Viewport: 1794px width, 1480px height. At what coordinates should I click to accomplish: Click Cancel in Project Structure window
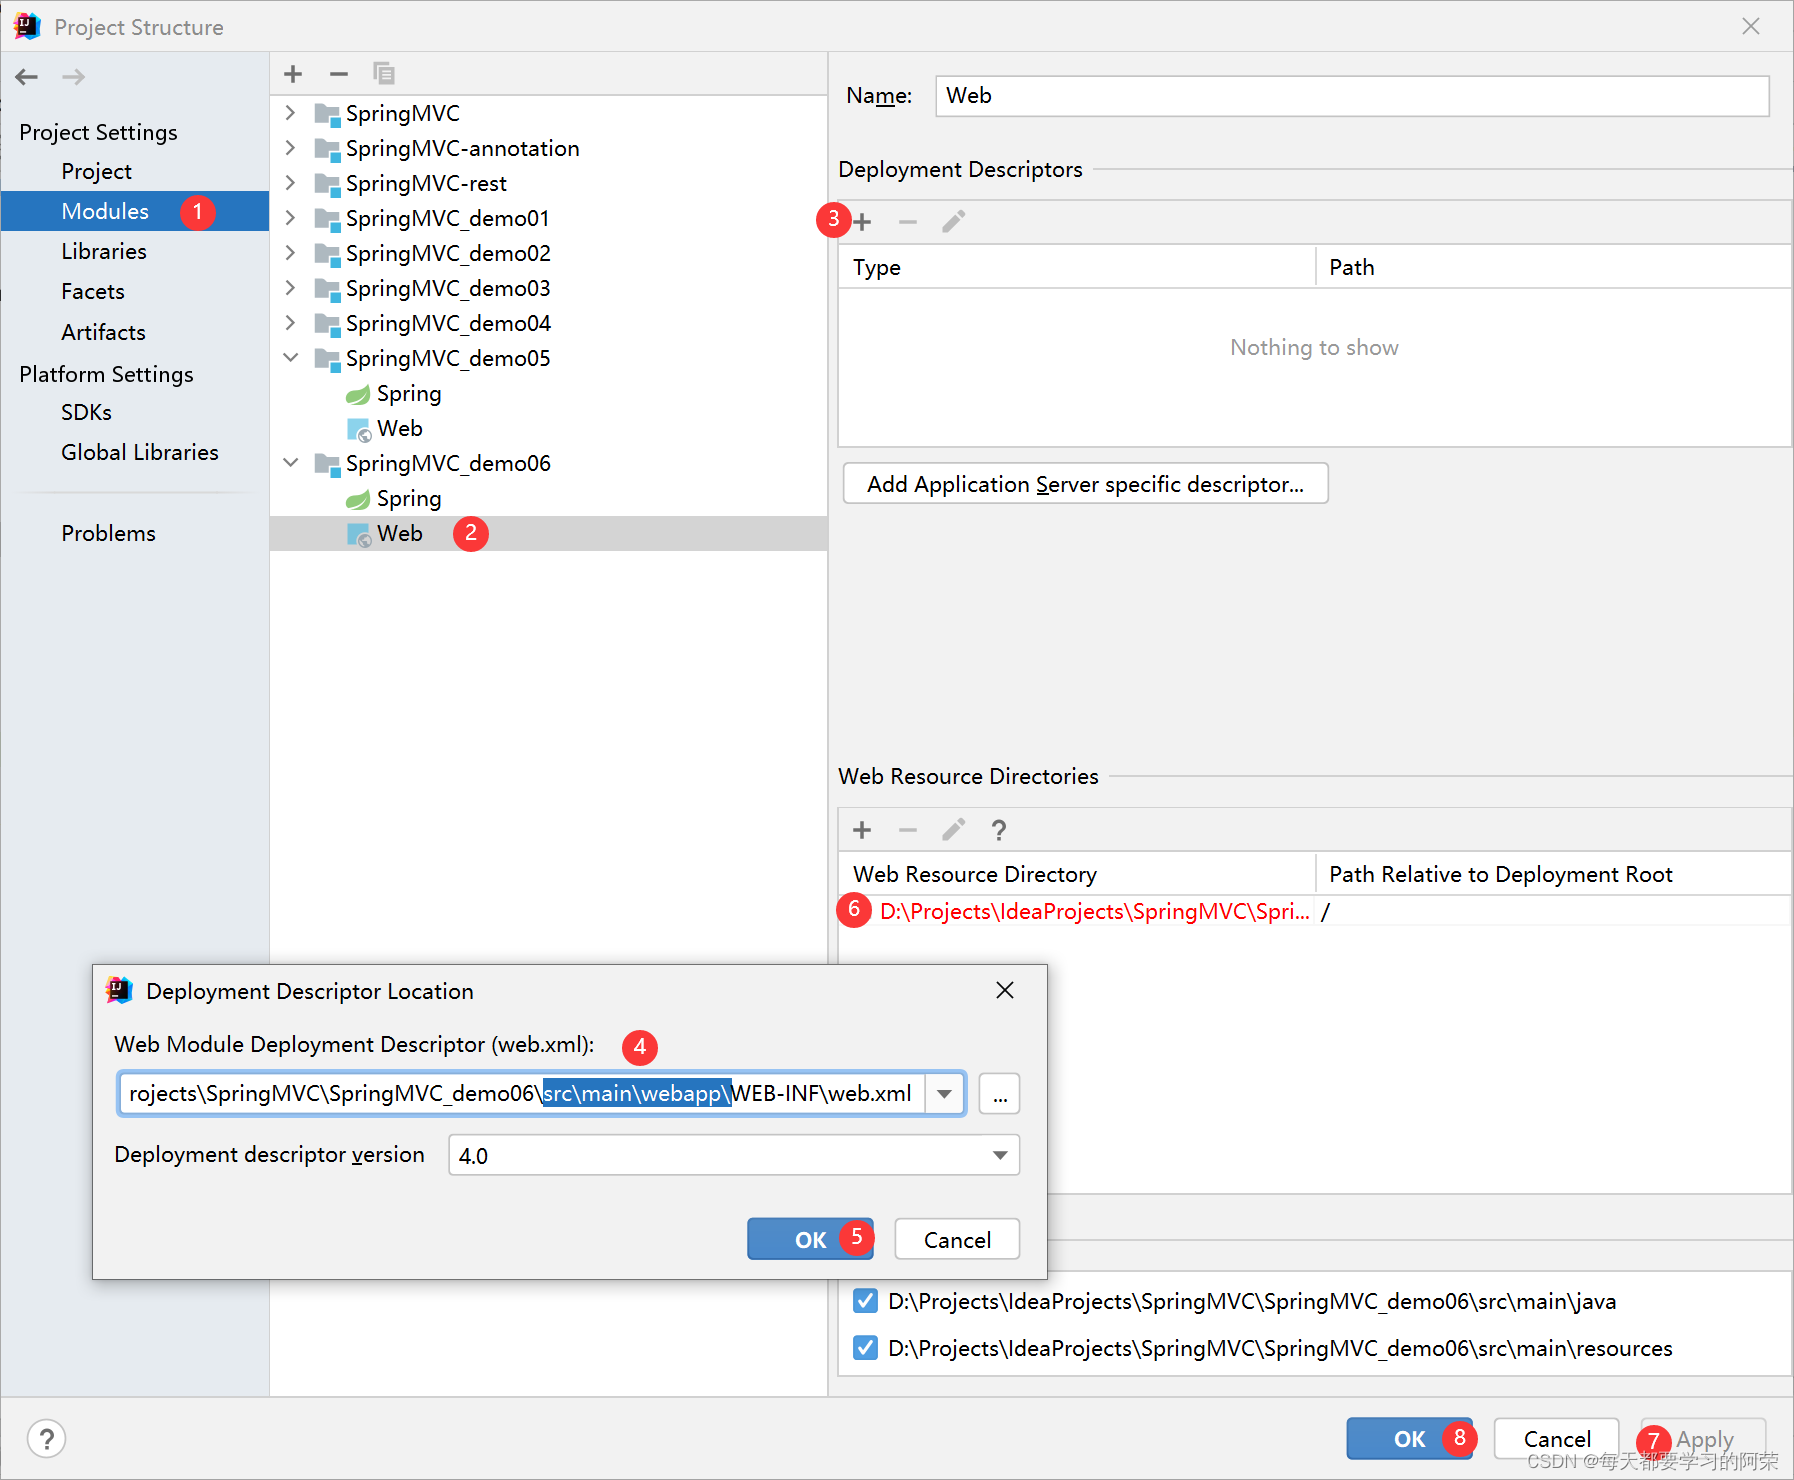[x=1557, y=1439]
